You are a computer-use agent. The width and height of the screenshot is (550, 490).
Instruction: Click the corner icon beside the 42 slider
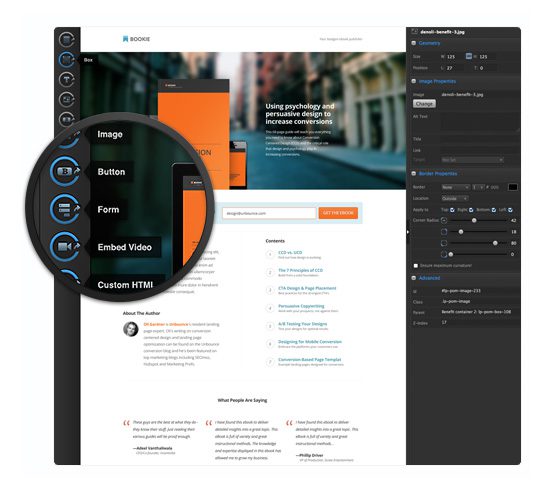(x=444, y=220)
